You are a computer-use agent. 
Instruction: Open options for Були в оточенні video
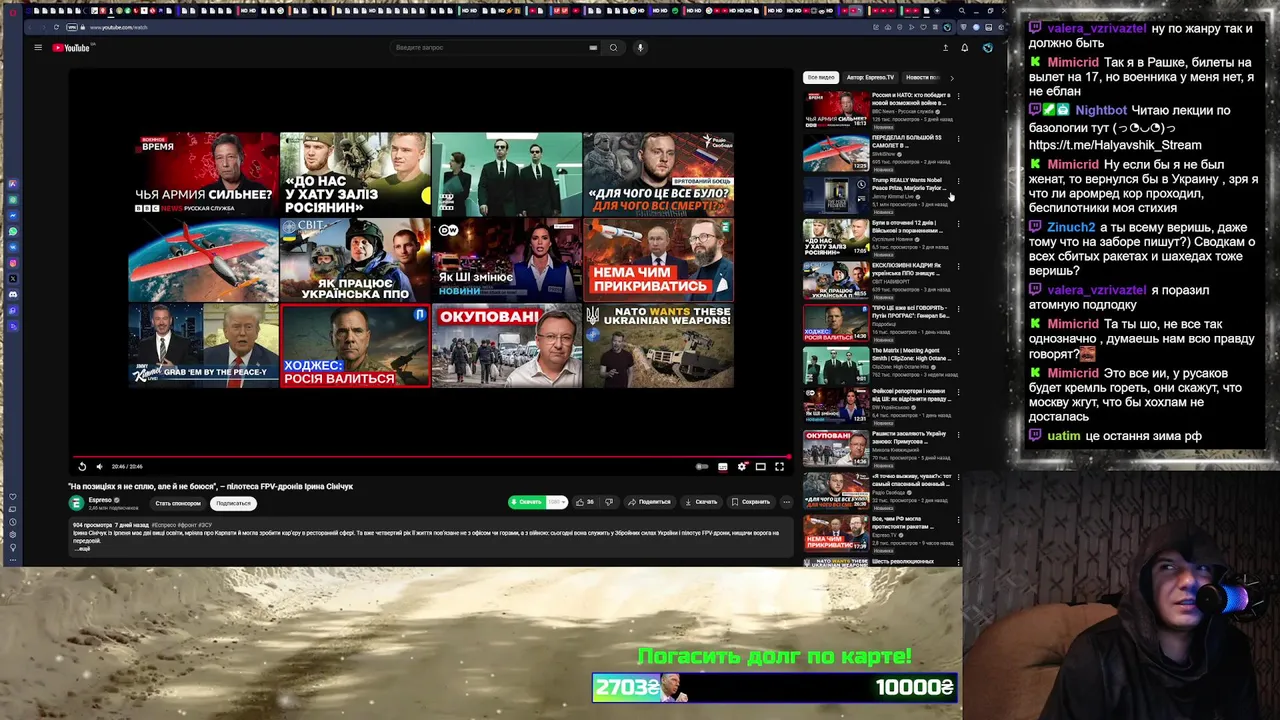tap(958, 224)
